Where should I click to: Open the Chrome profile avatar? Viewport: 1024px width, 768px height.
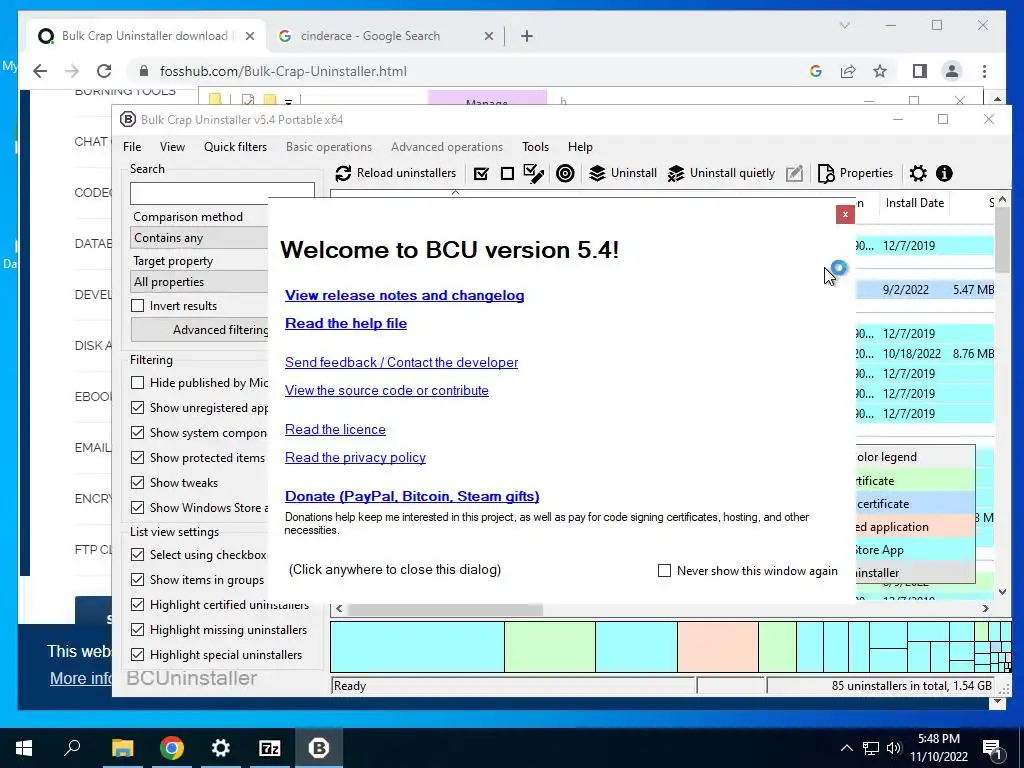click(952, 71)
